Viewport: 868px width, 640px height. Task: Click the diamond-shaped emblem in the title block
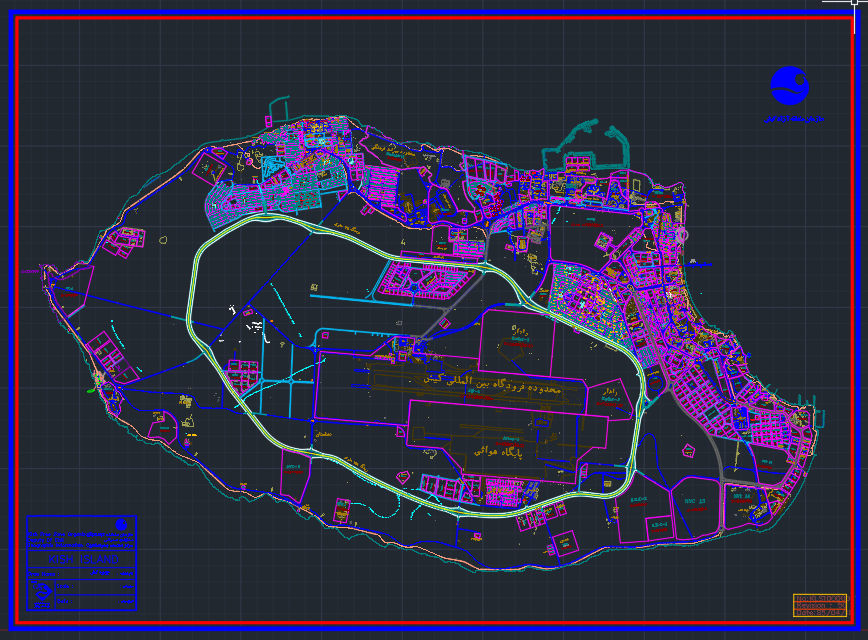tap(42, 593)
